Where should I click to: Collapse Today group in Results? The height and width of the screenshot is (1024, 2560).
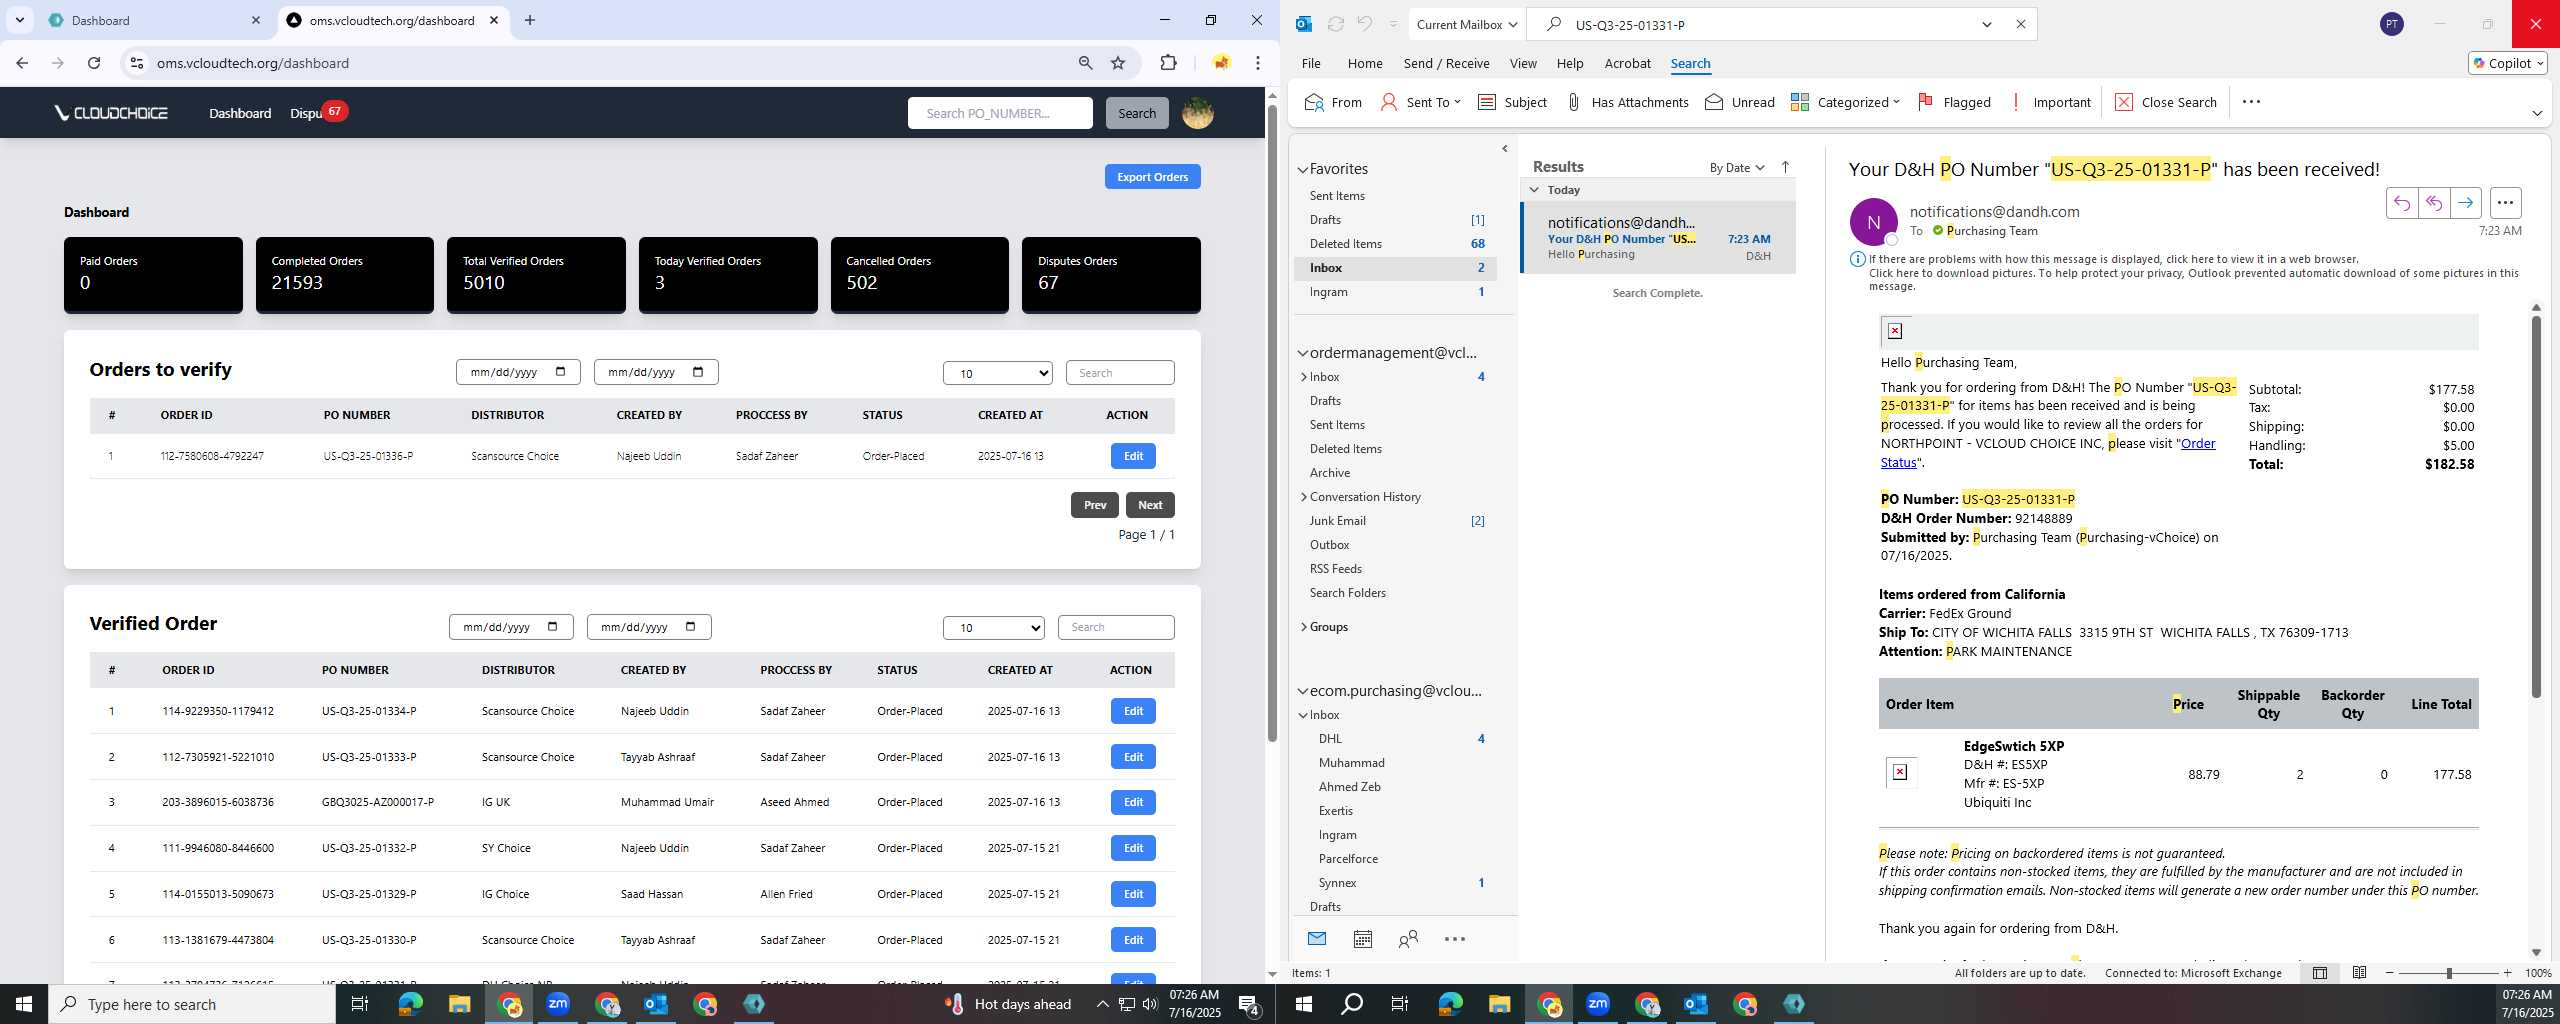click(x=1535, y=190)
